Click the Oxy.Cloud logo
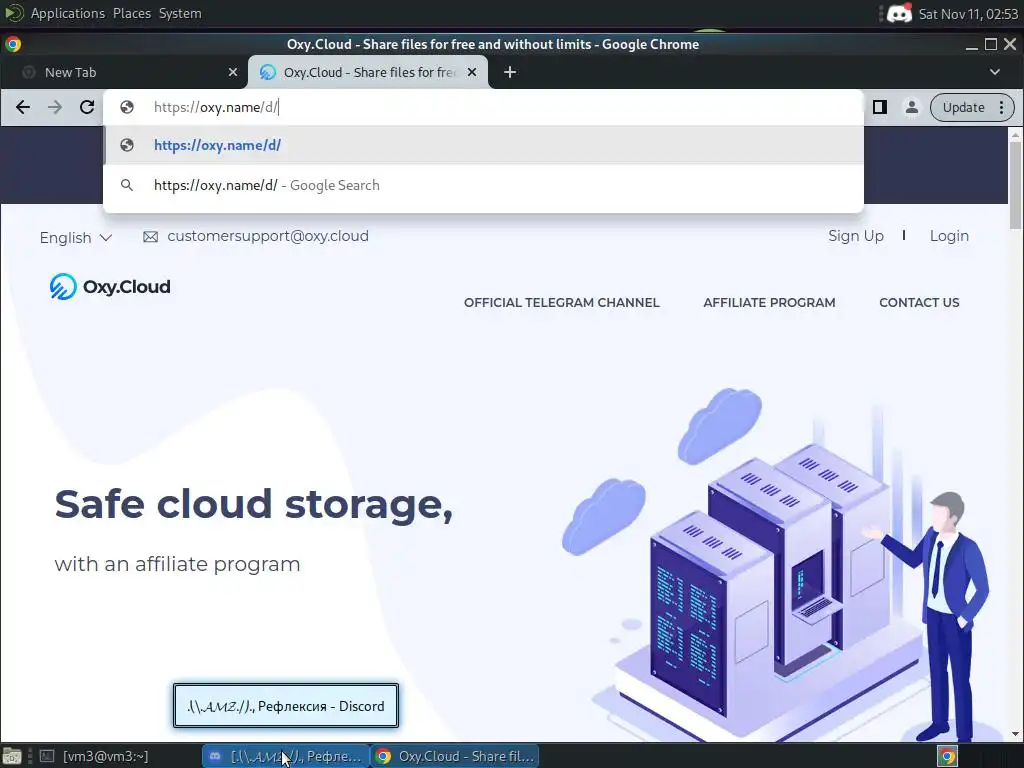1024x768 pixels. (110, 287)
